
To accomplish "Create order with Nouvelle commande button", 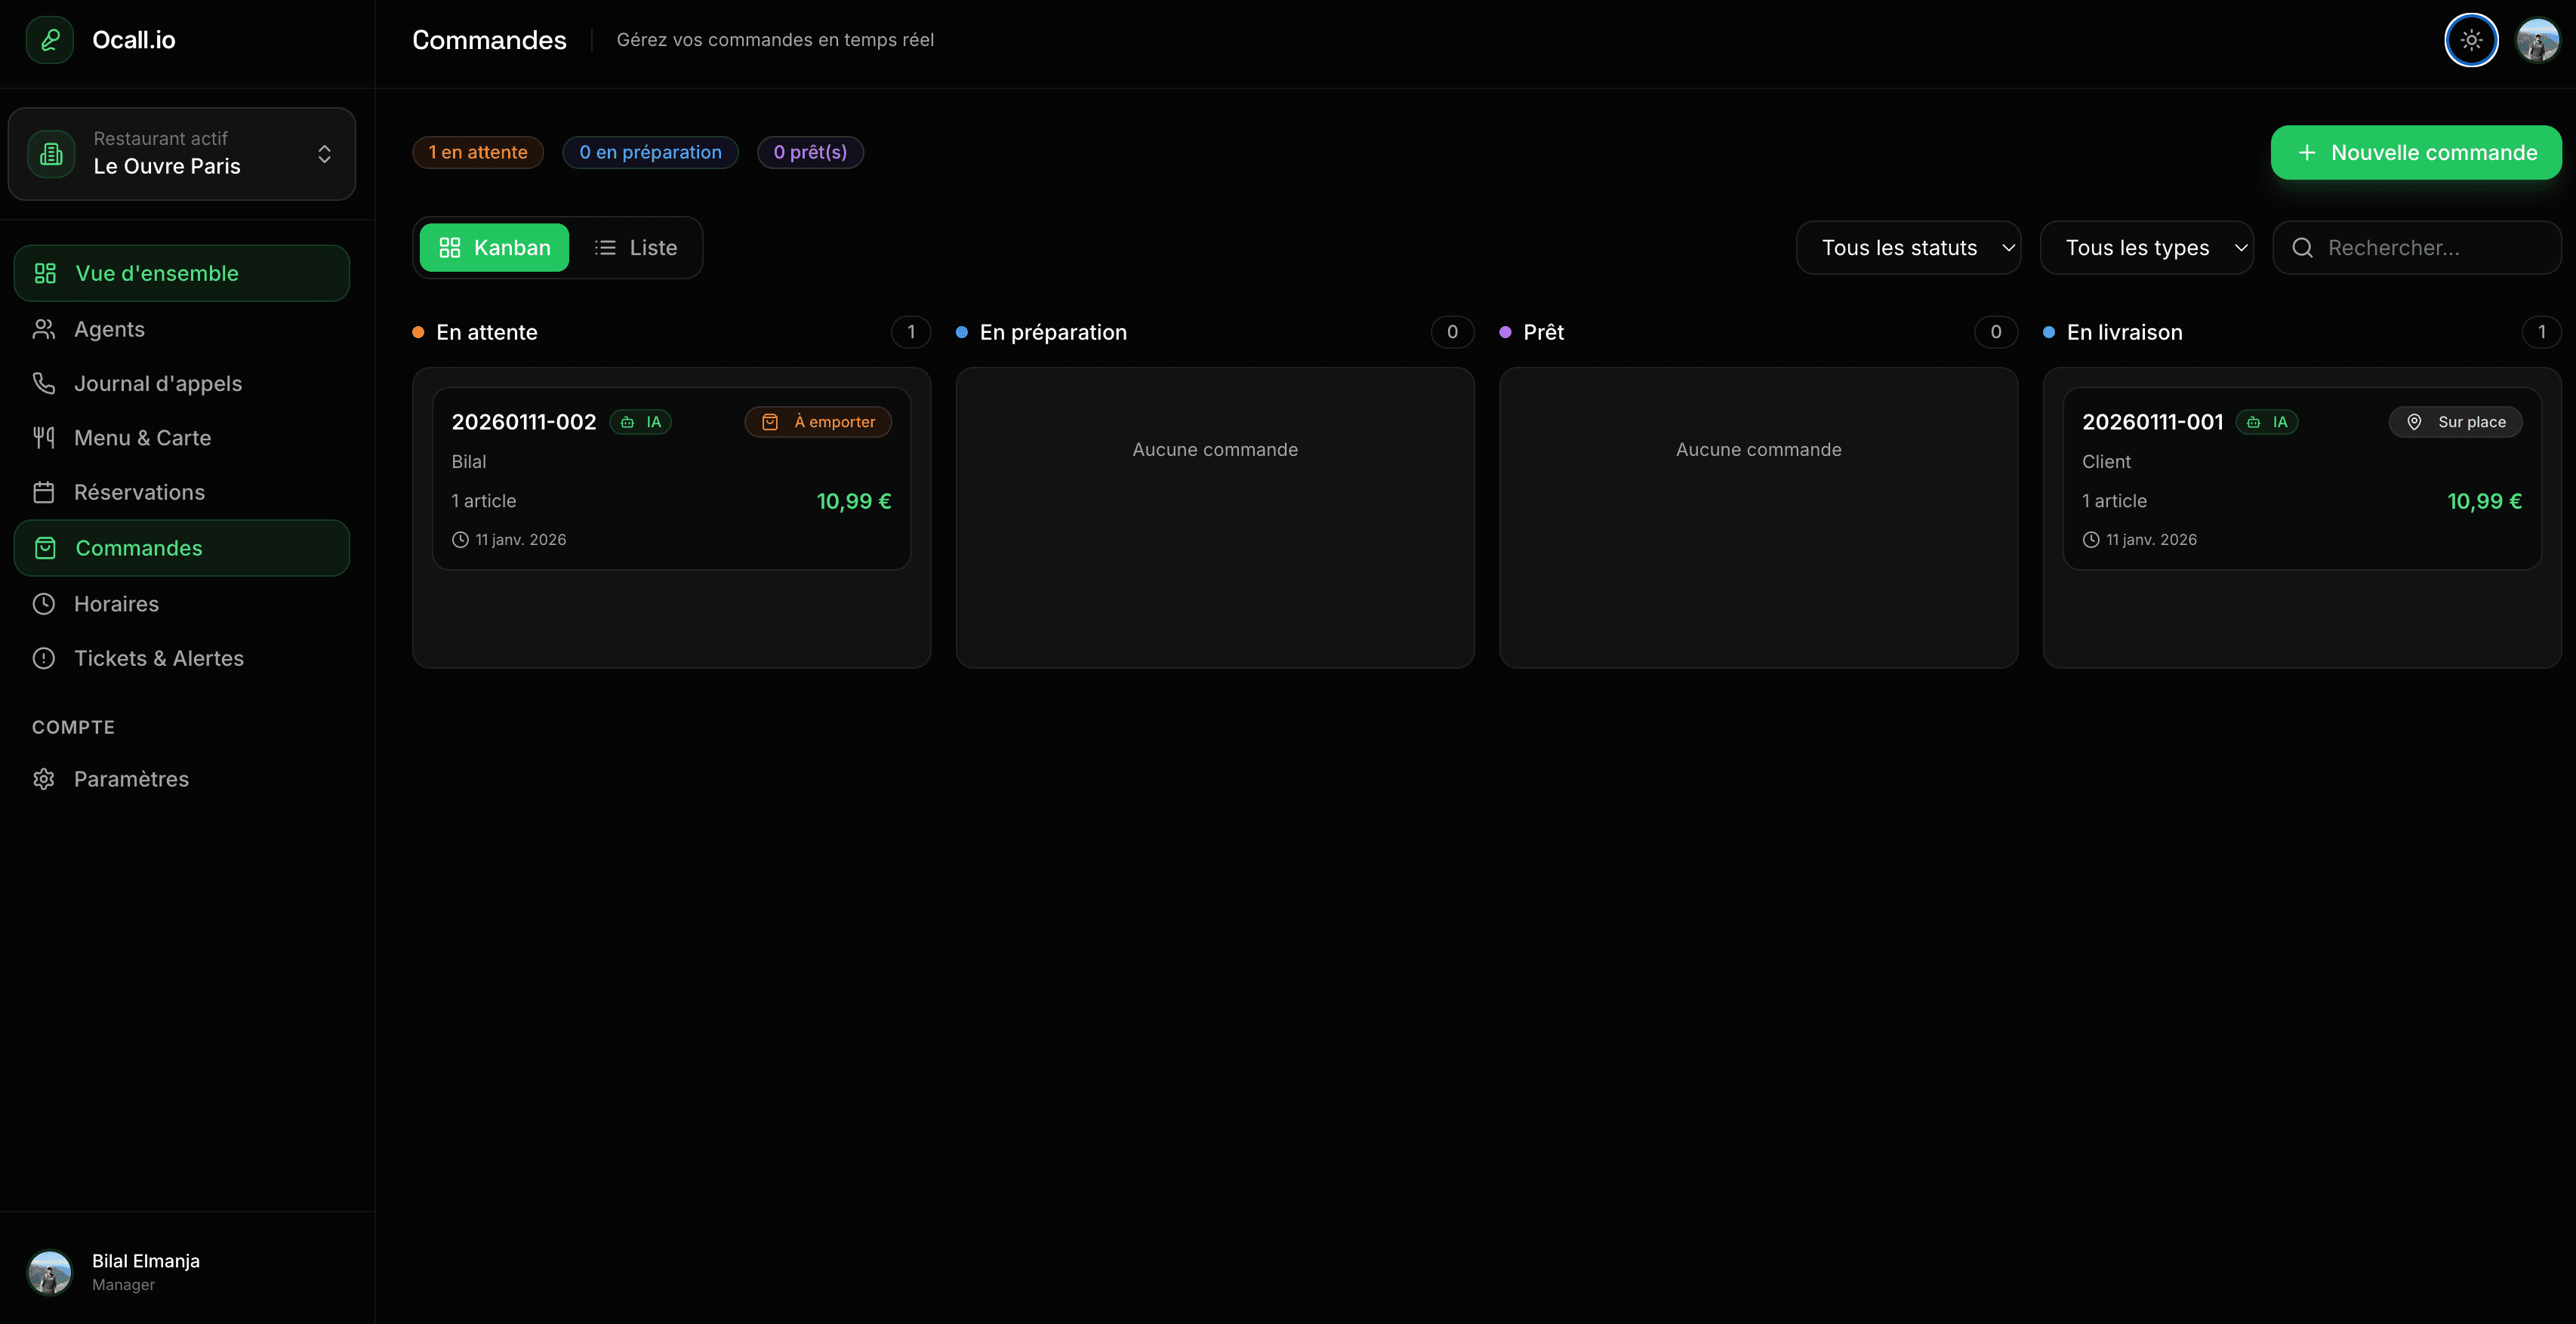I will [2415, 152].
